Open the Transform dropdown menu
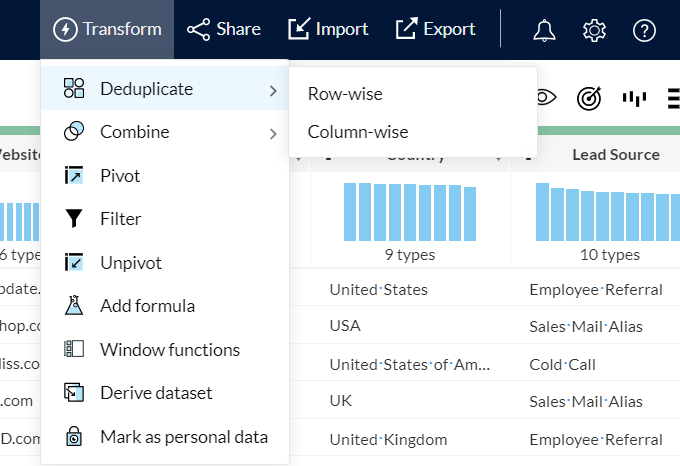This screenshot has width=680, height=466. (x=107, y=29)
